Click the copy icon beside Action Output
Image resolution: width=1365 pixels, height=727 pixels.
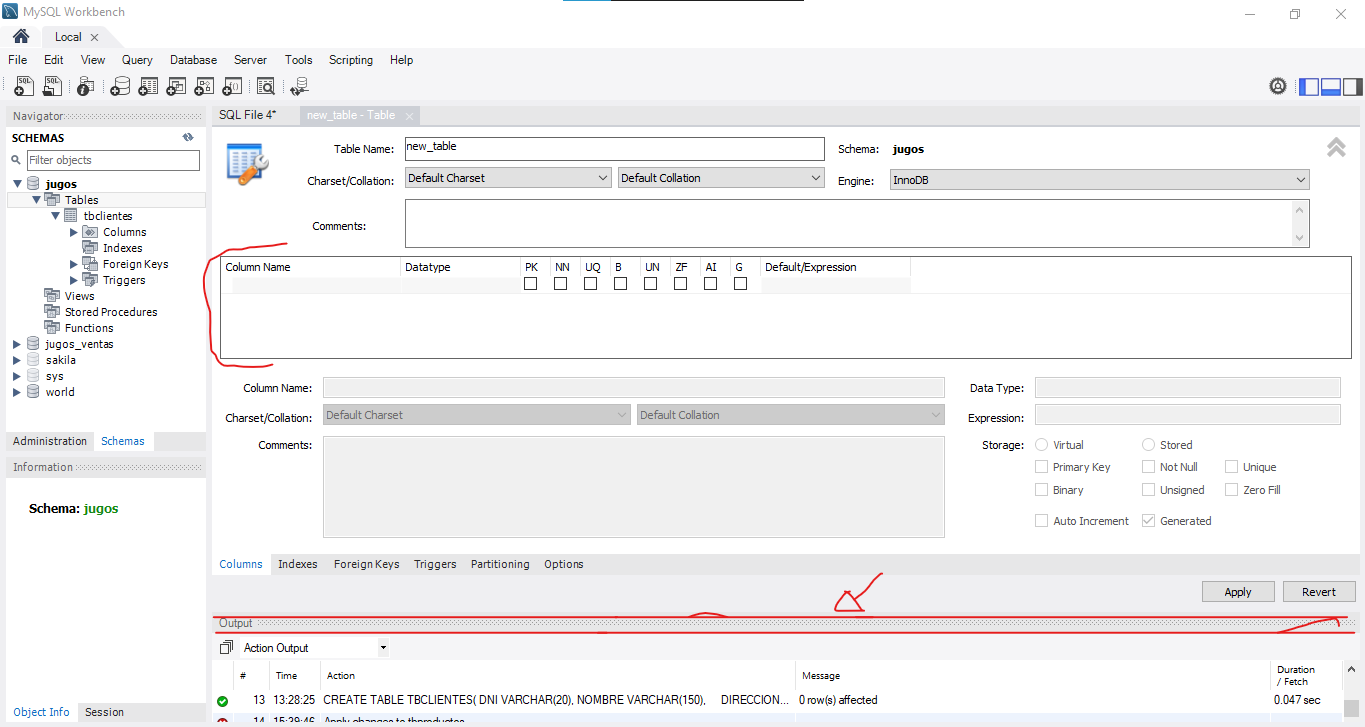tap(226, 648)
